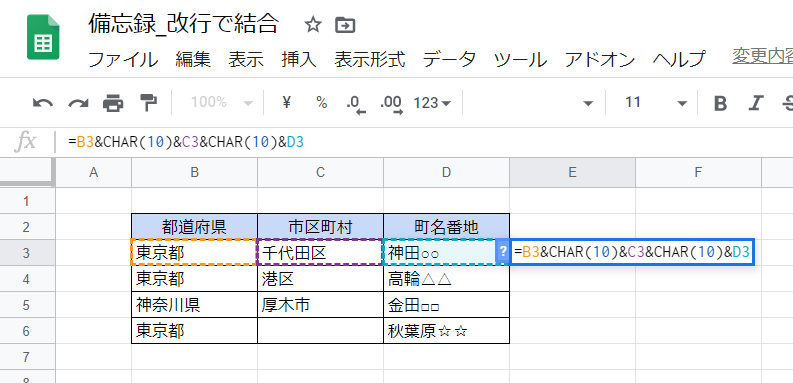The height and width of the screenshot is (383, 793).
Task: Open the 100% zoom dropdown
Action: [222, 103]
